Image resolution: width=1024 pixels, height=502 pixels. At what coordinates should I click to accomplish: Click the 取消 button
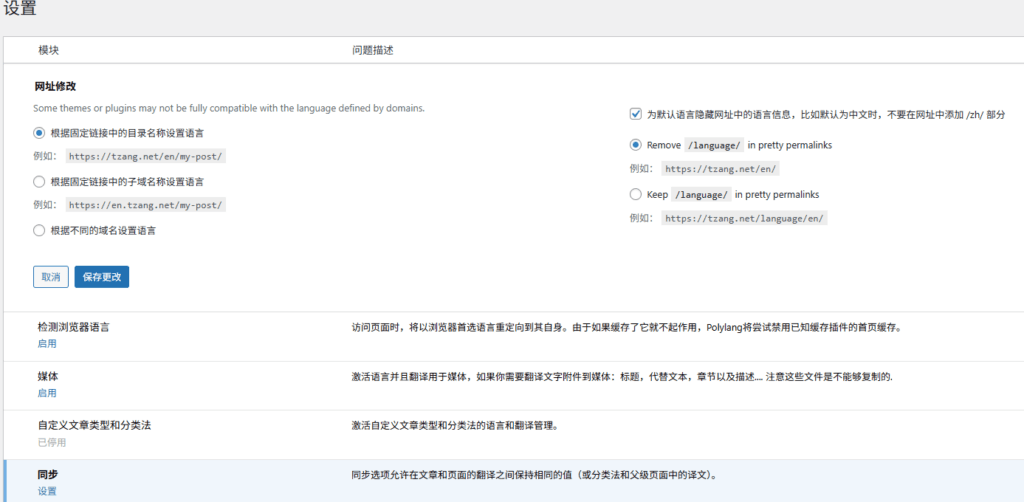(x=50, y=277)
